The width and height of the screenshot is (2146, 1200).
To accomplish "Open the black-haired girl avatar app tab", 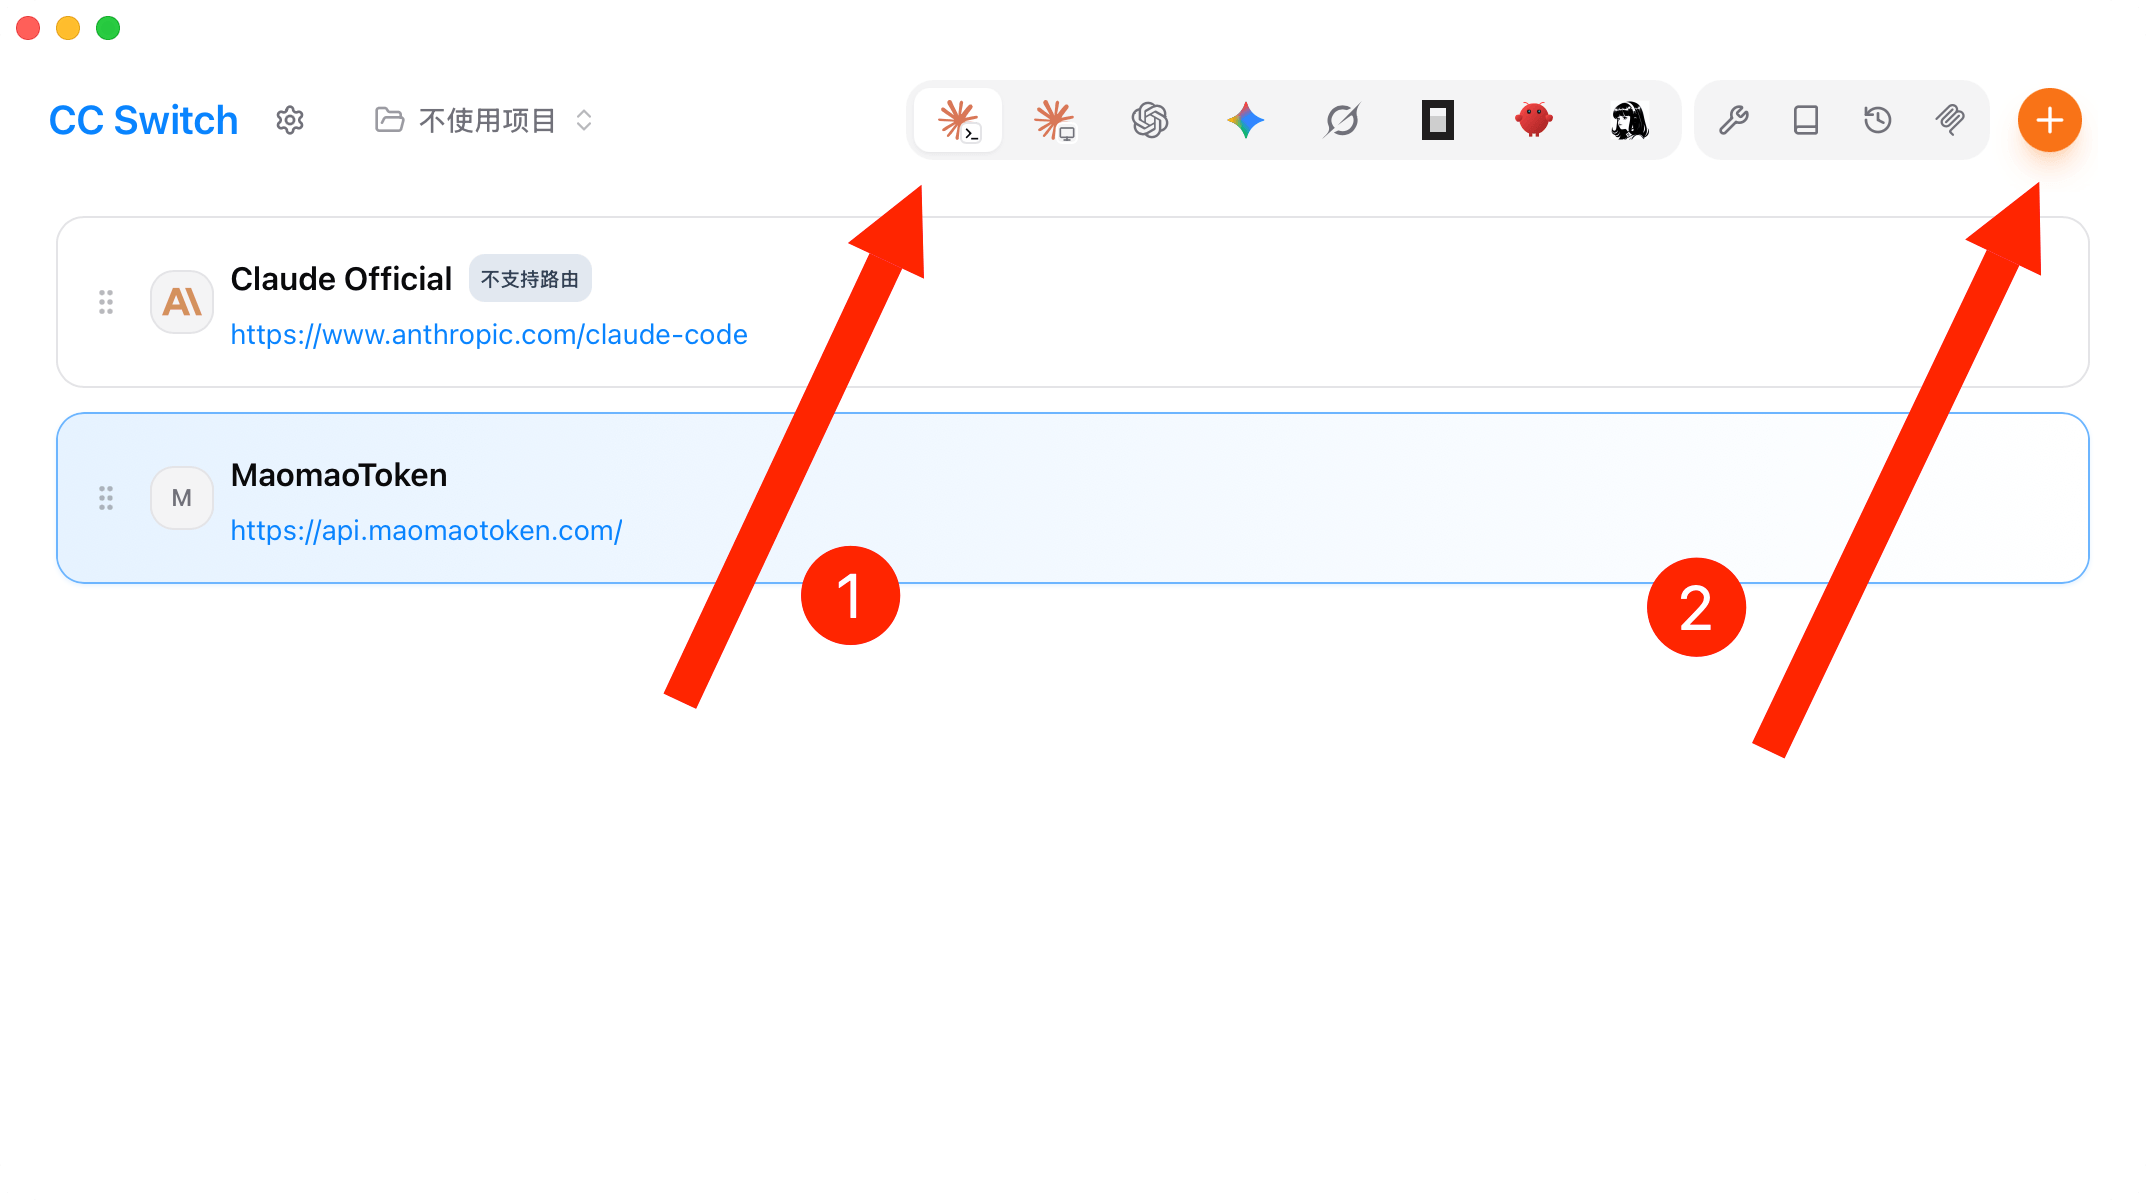I will (x=1630, y=121).
